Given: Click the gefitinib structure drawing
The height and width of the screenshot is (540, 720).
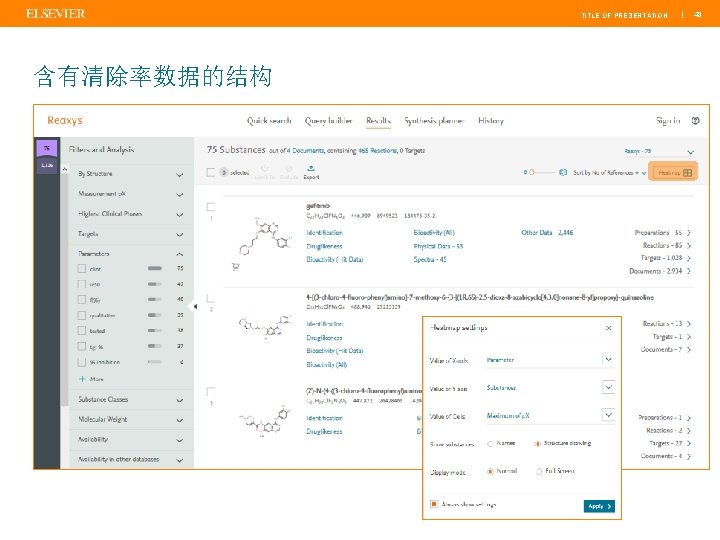Looking at the screenshot, I should [x=265, y=236].
